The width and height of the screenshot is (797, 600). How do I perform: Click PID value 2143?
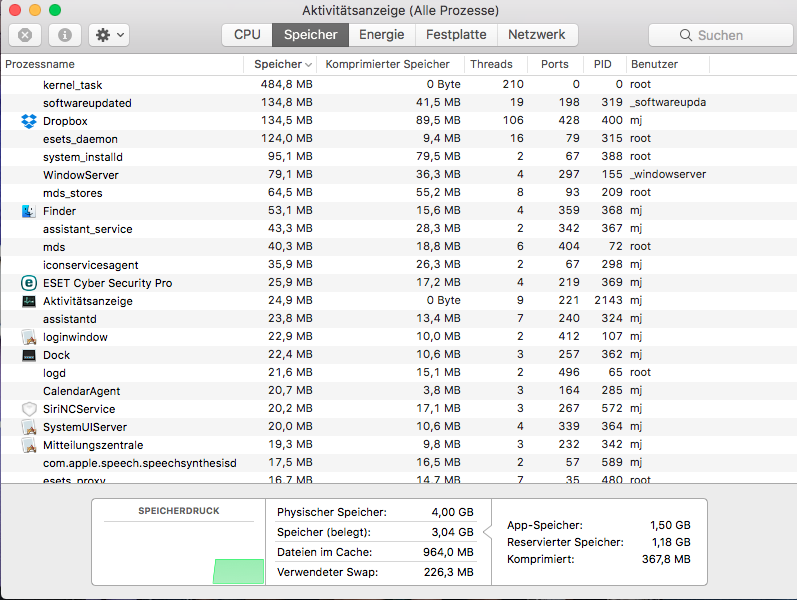[608, 301]
